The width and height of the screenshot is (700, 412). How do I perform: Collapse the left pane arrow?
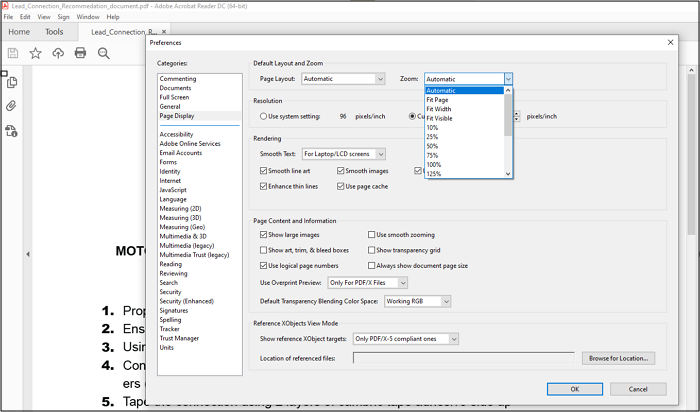coord(28,254)
